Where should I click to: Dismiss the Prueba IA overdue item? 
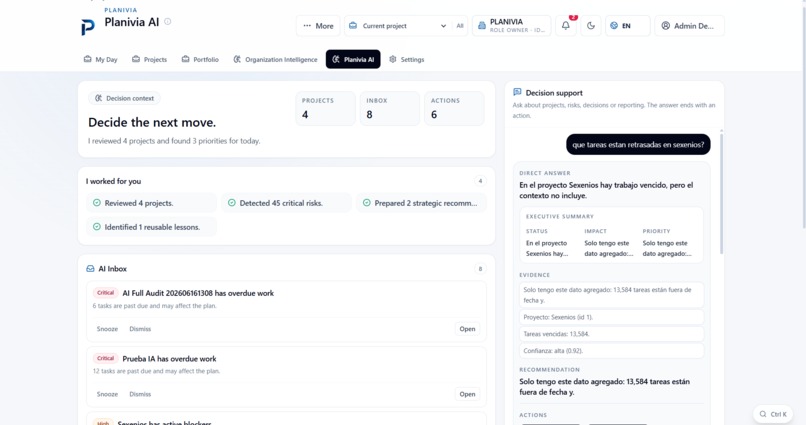(140, 394)
